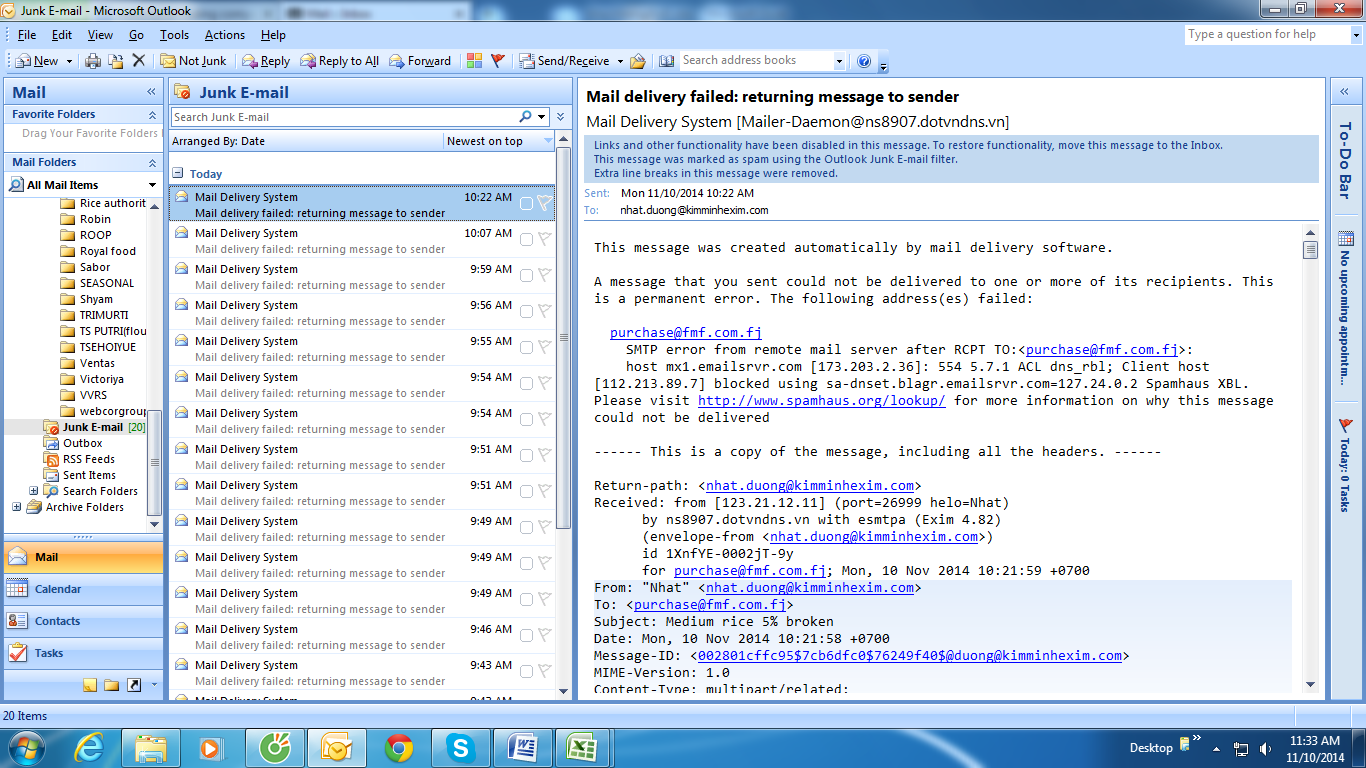1366x768 pixels.
Task: Open the File menu
Action: [x=27, y=35]
